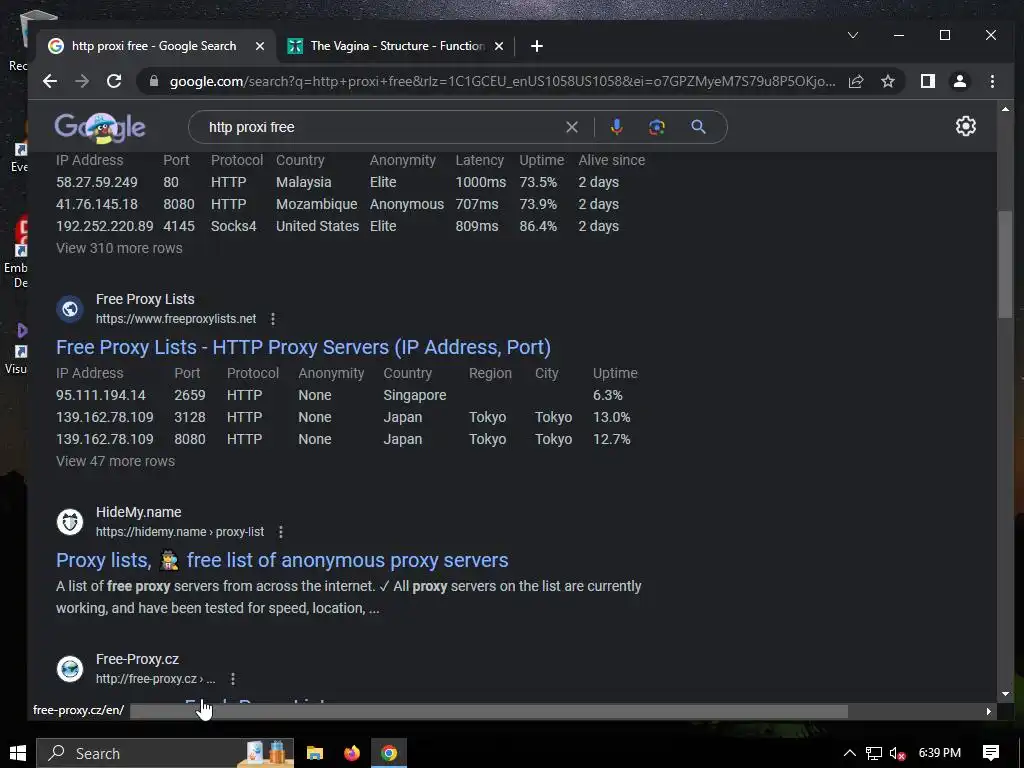This screenshot has width=1024, height=768.
Task: Open the tab search dropdown
Action: 852,35
